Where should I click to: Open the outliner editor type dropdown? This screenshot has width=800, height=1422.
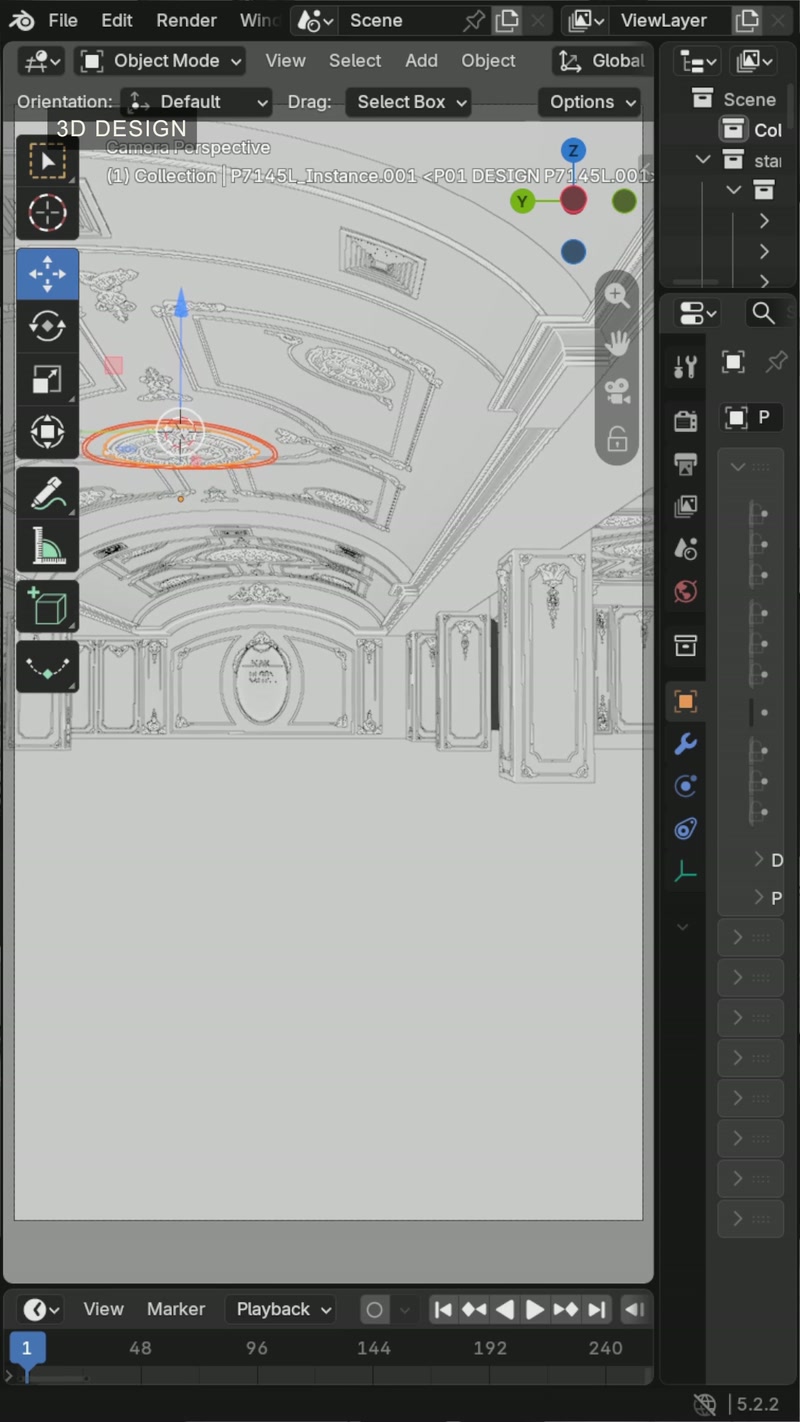pos(698,61)
